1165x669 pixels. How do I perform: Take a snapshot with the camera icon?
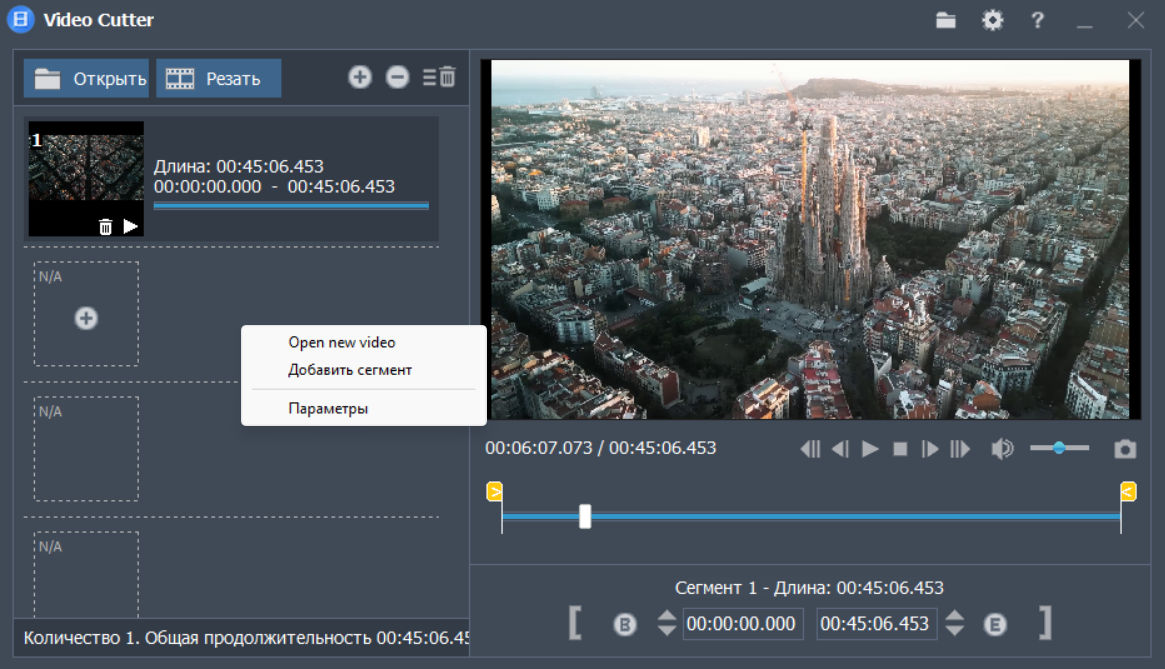click(x=1126, y=449)
